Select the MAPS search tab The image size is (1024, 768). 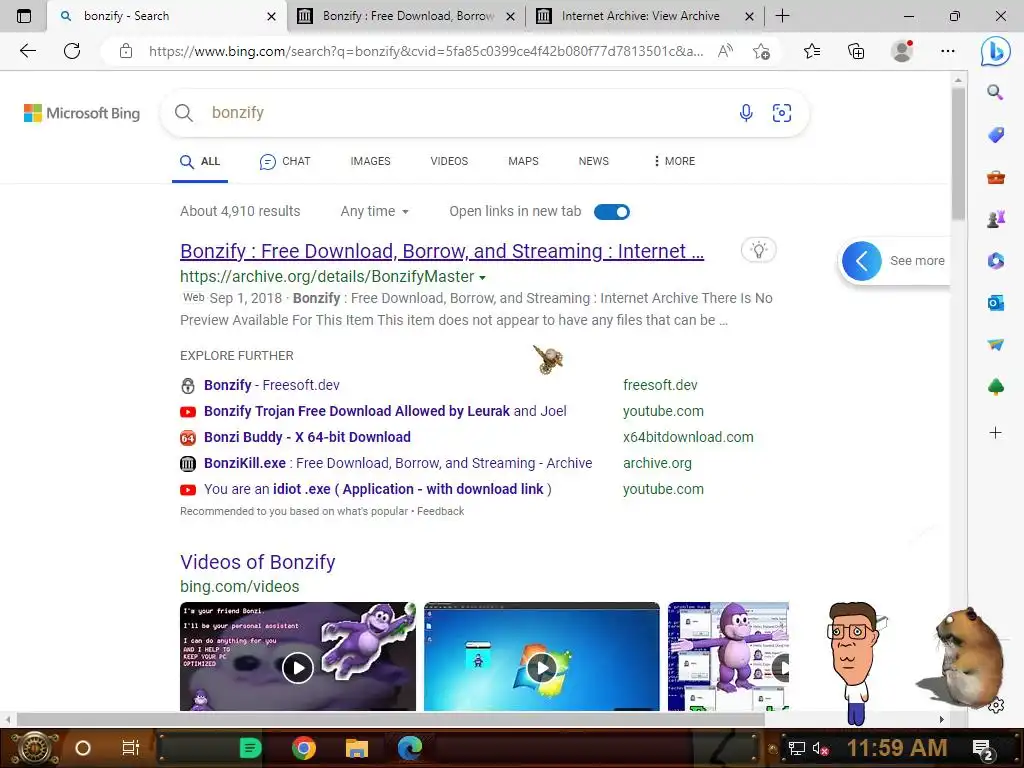pyautogui.click(x=523, y=161)
